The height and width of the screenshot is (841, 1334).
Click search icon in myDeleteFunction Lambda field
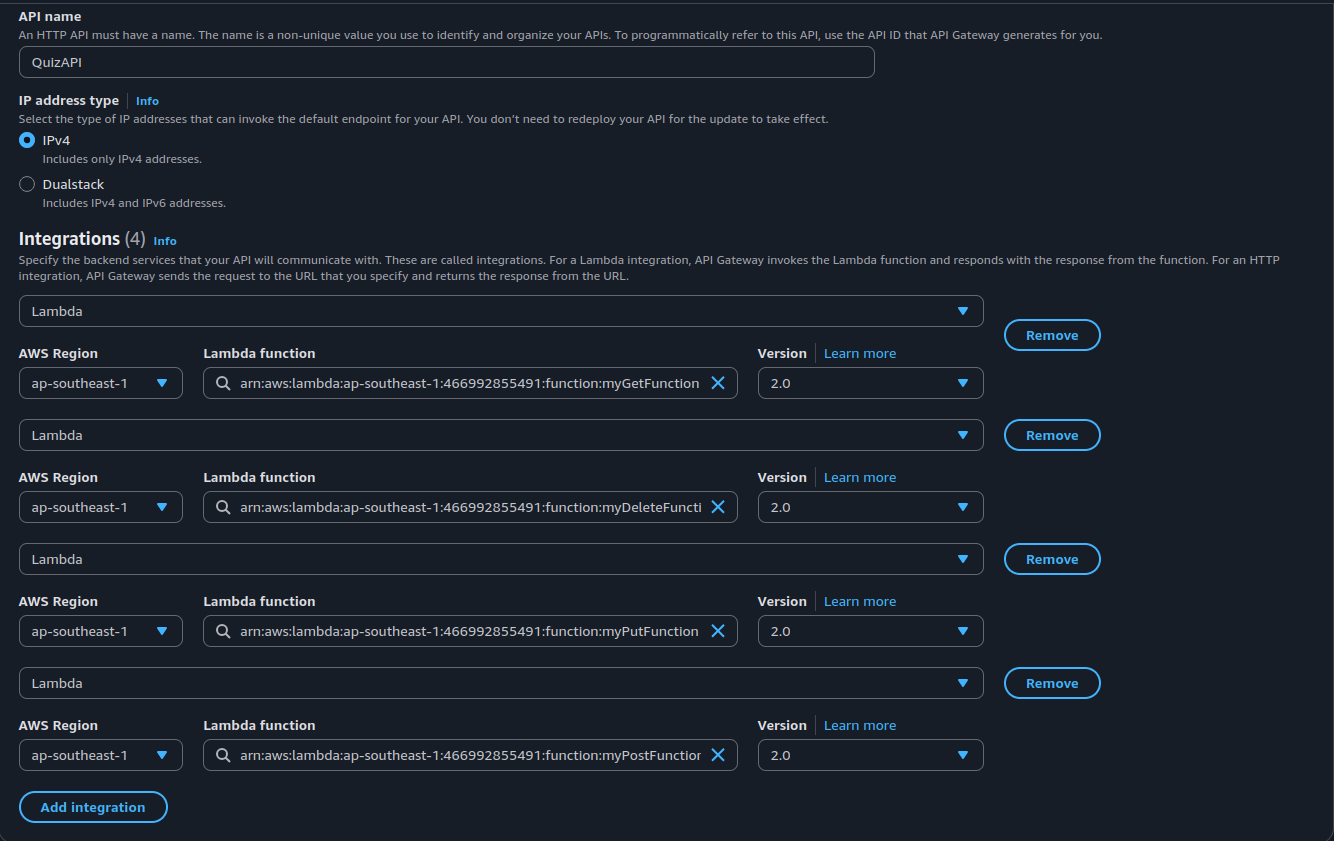222,507
